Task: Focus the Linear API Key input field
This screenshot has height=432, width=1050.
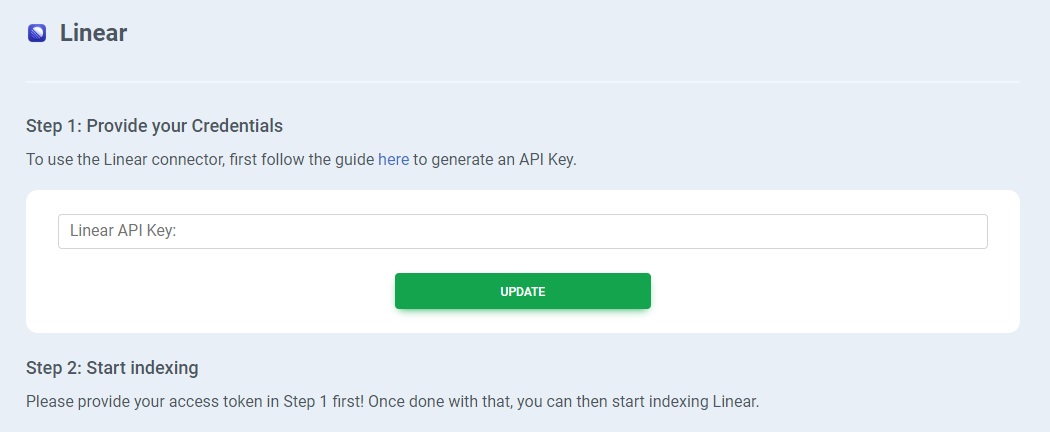Action: [522, 231]
